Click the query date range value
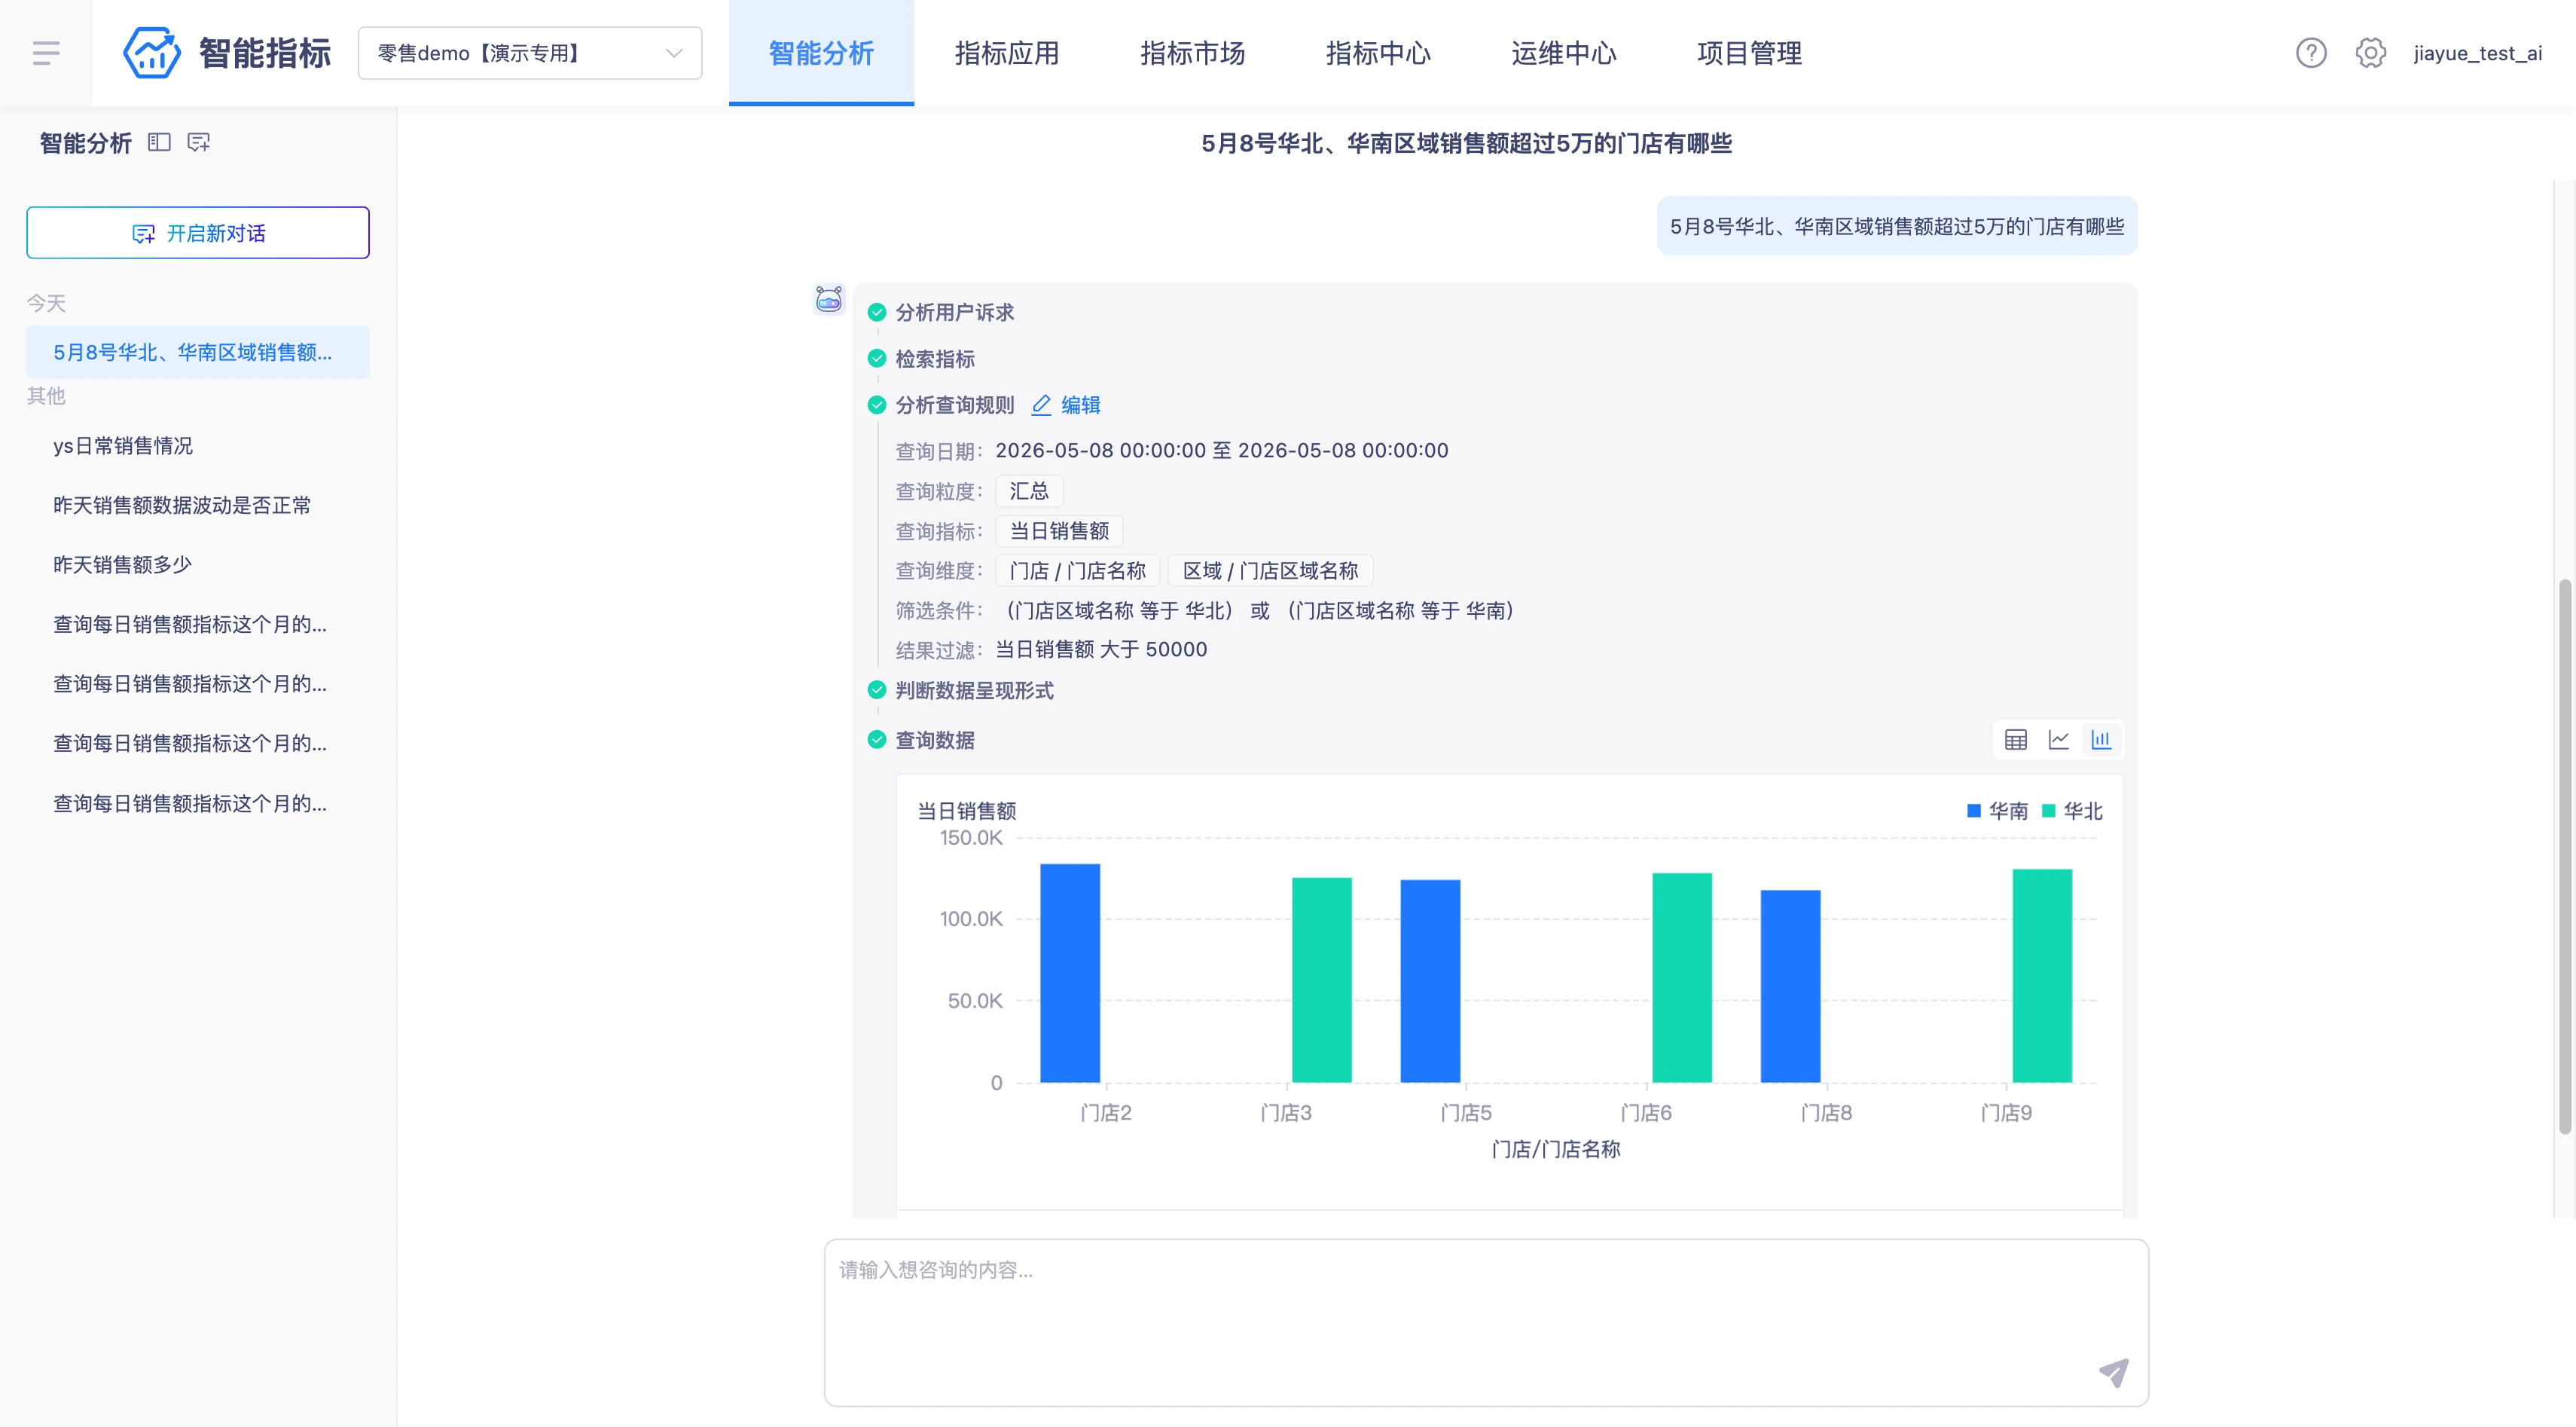 1222,451
